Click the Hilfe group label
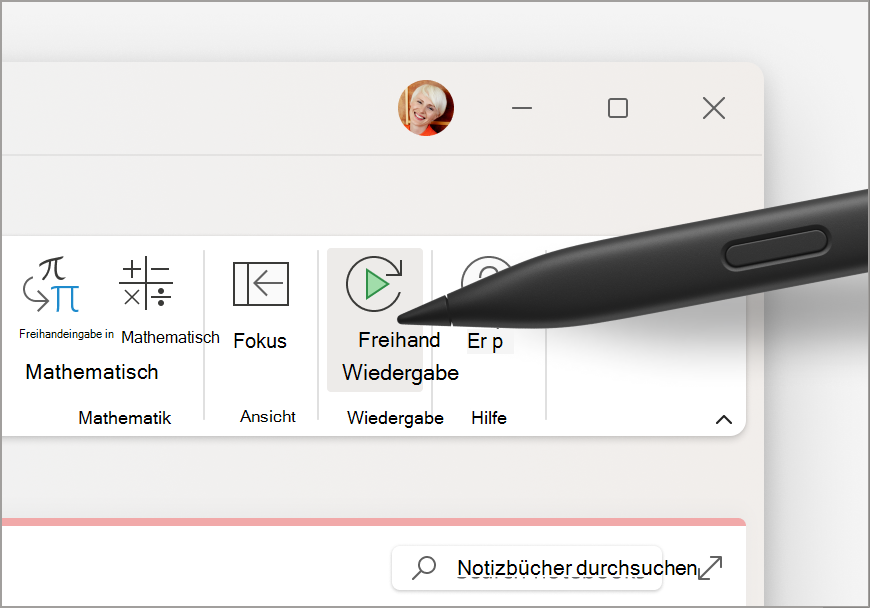This screenshot has width=870, height=608. [489, 418]
